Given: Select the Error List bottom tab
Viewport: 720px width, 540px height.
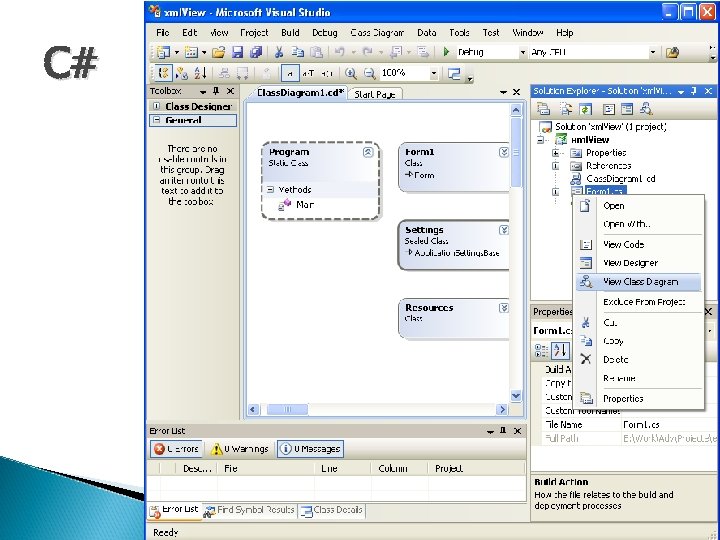Looking at the screenshot, I should [x=174, y=510].
